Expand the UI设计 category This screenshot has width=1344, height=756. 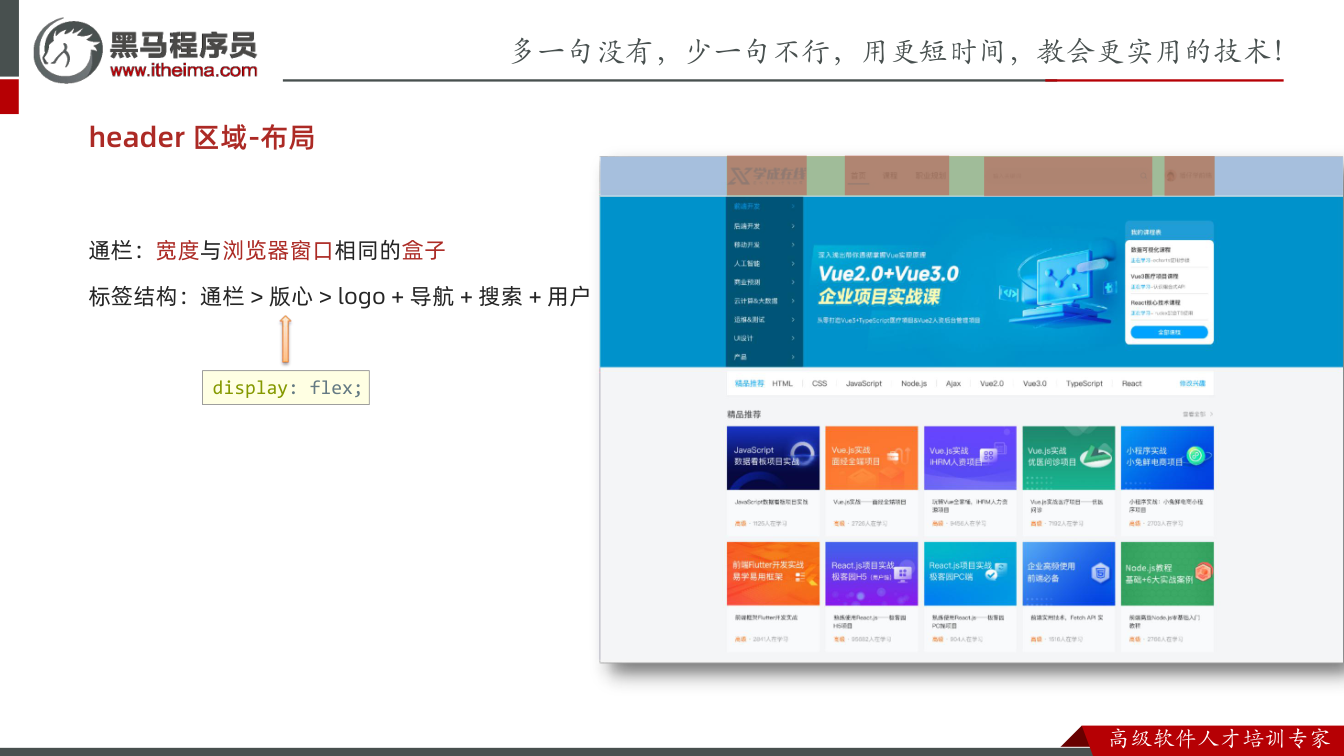(x=765, y=338)
